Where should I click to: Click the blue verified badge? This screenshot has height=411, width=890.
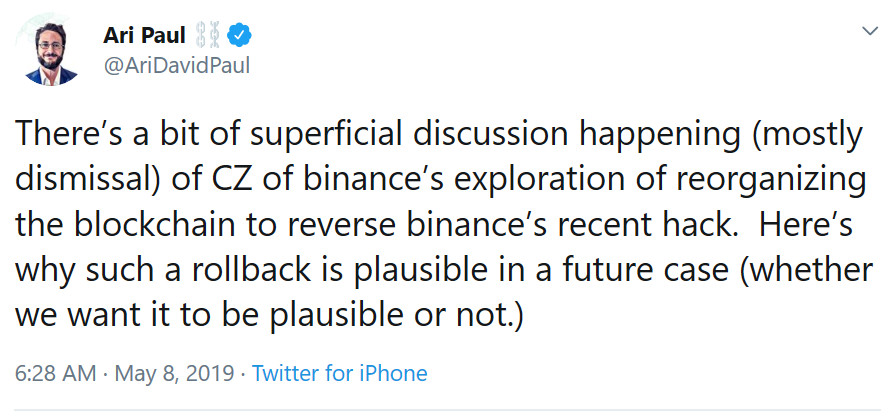239,37
